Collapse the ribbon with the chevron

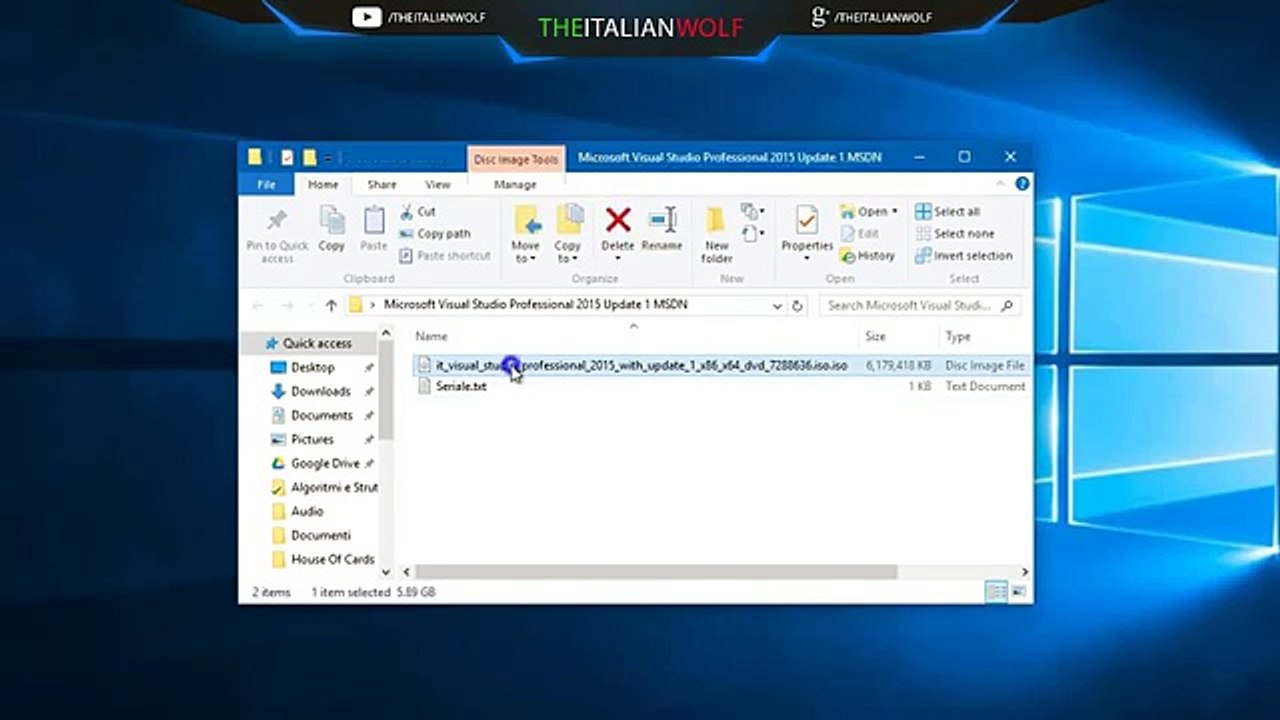pyautogui.click(x=1001, y=184)
